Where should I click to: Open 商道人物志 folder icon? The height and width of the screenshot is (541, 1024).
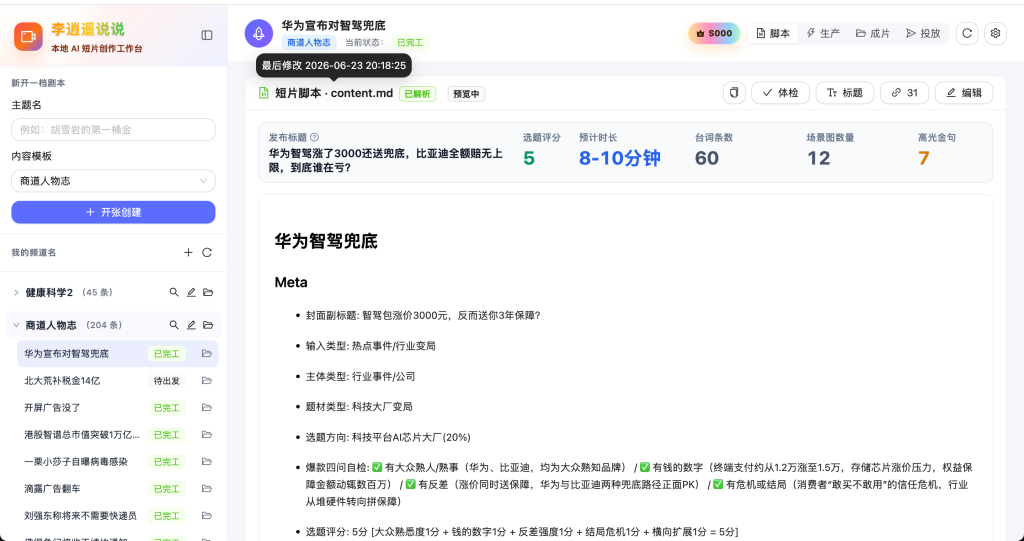coord(208,325)
